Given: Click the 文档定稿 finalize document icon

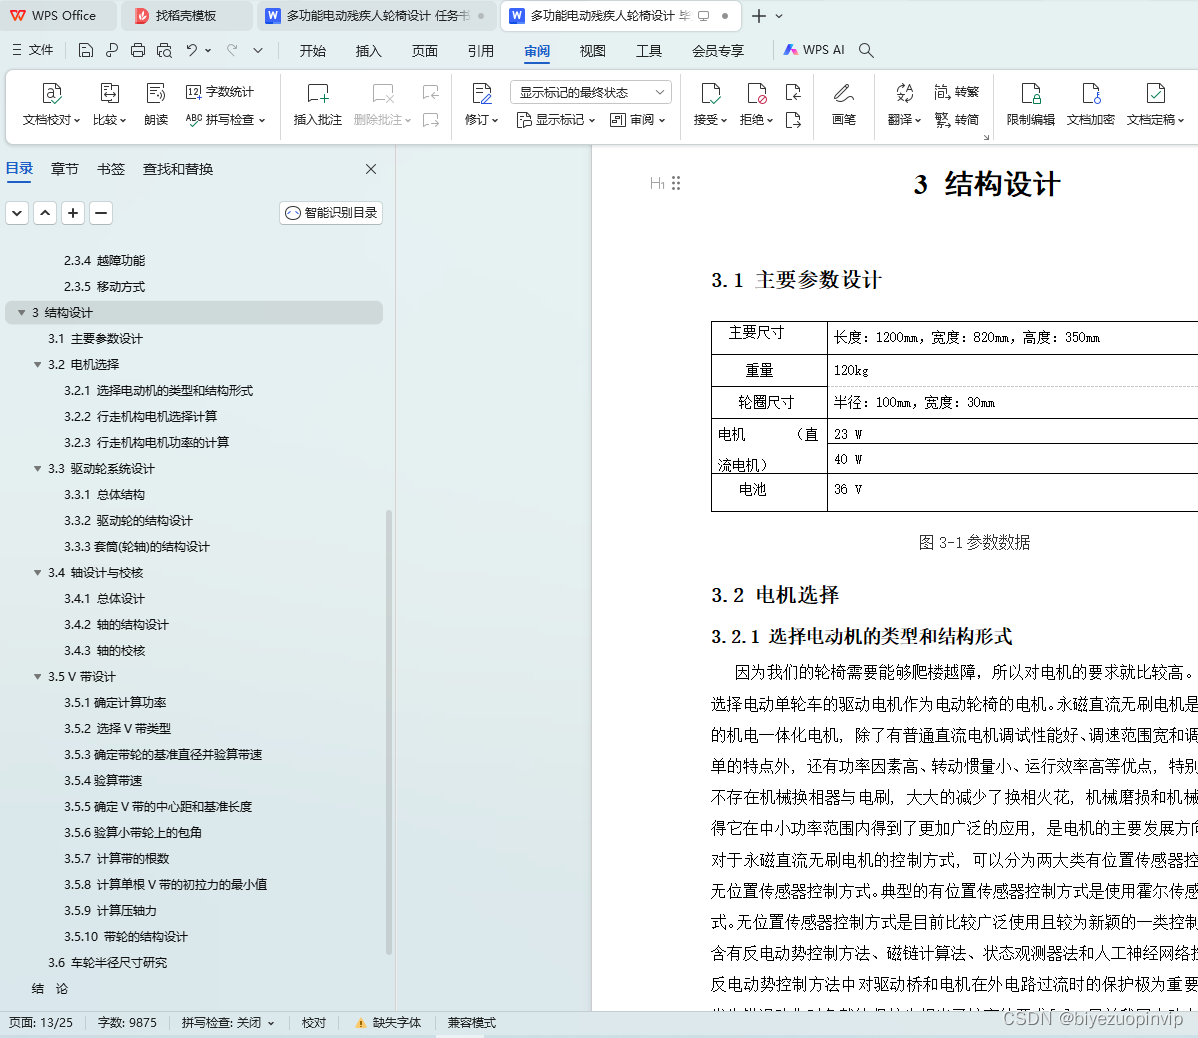Looking at the screenshot, I should 1155,104.
